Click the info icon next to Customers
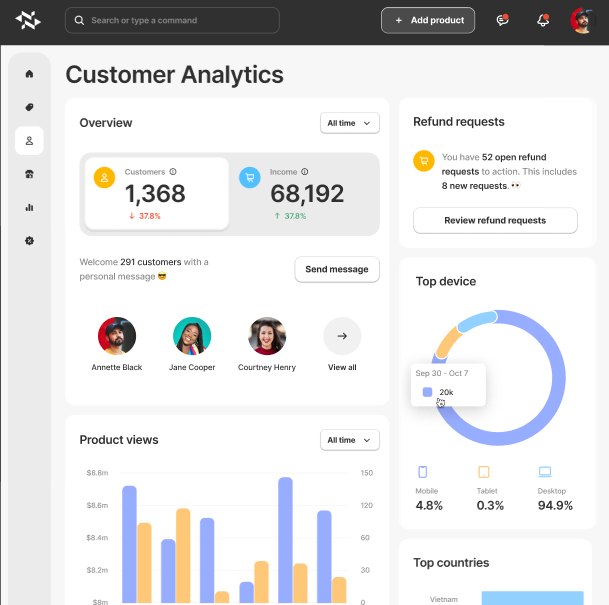Screen dimensions: 609x605 point(173,172)
